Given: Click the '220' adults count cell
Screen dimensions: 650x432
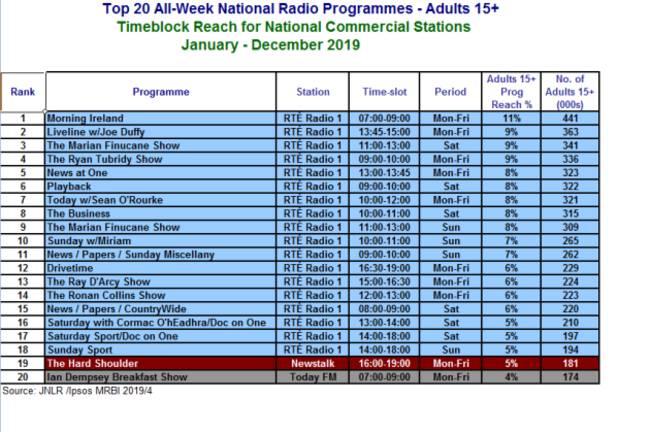Looking at the screenshot, I should point(570,309).
